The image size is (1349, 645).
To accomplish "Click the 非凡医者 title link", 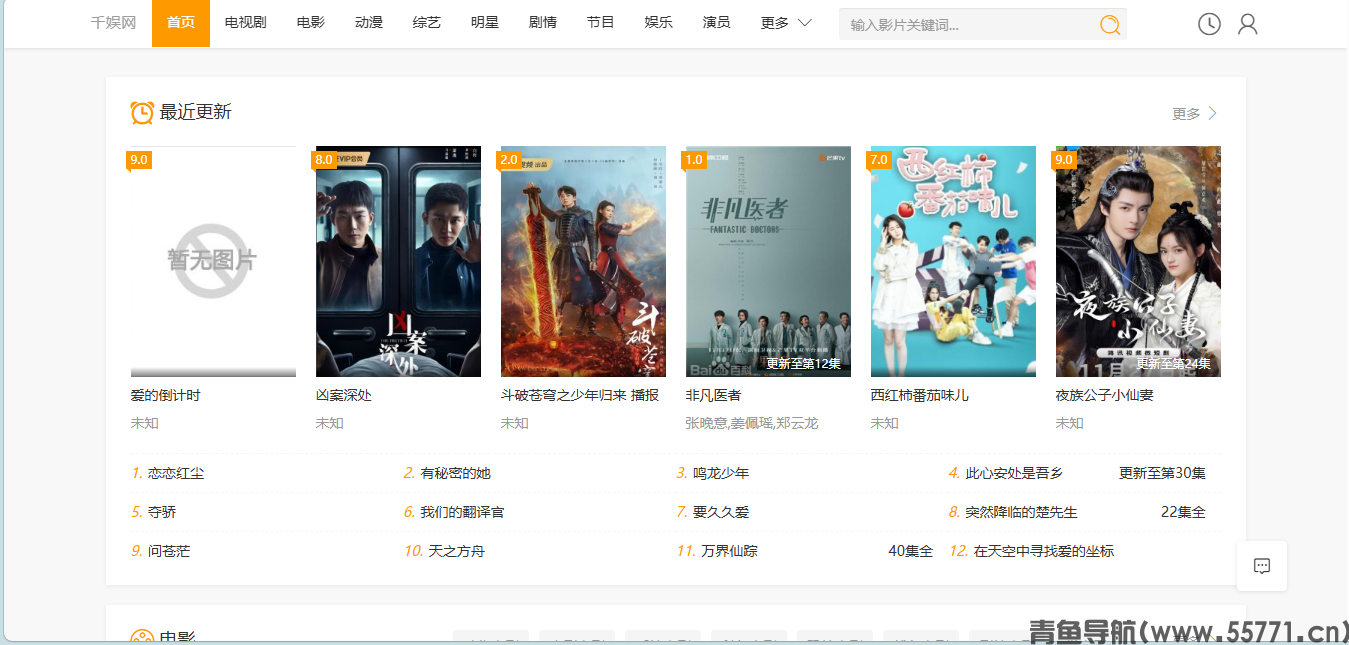I will point(714,396).
